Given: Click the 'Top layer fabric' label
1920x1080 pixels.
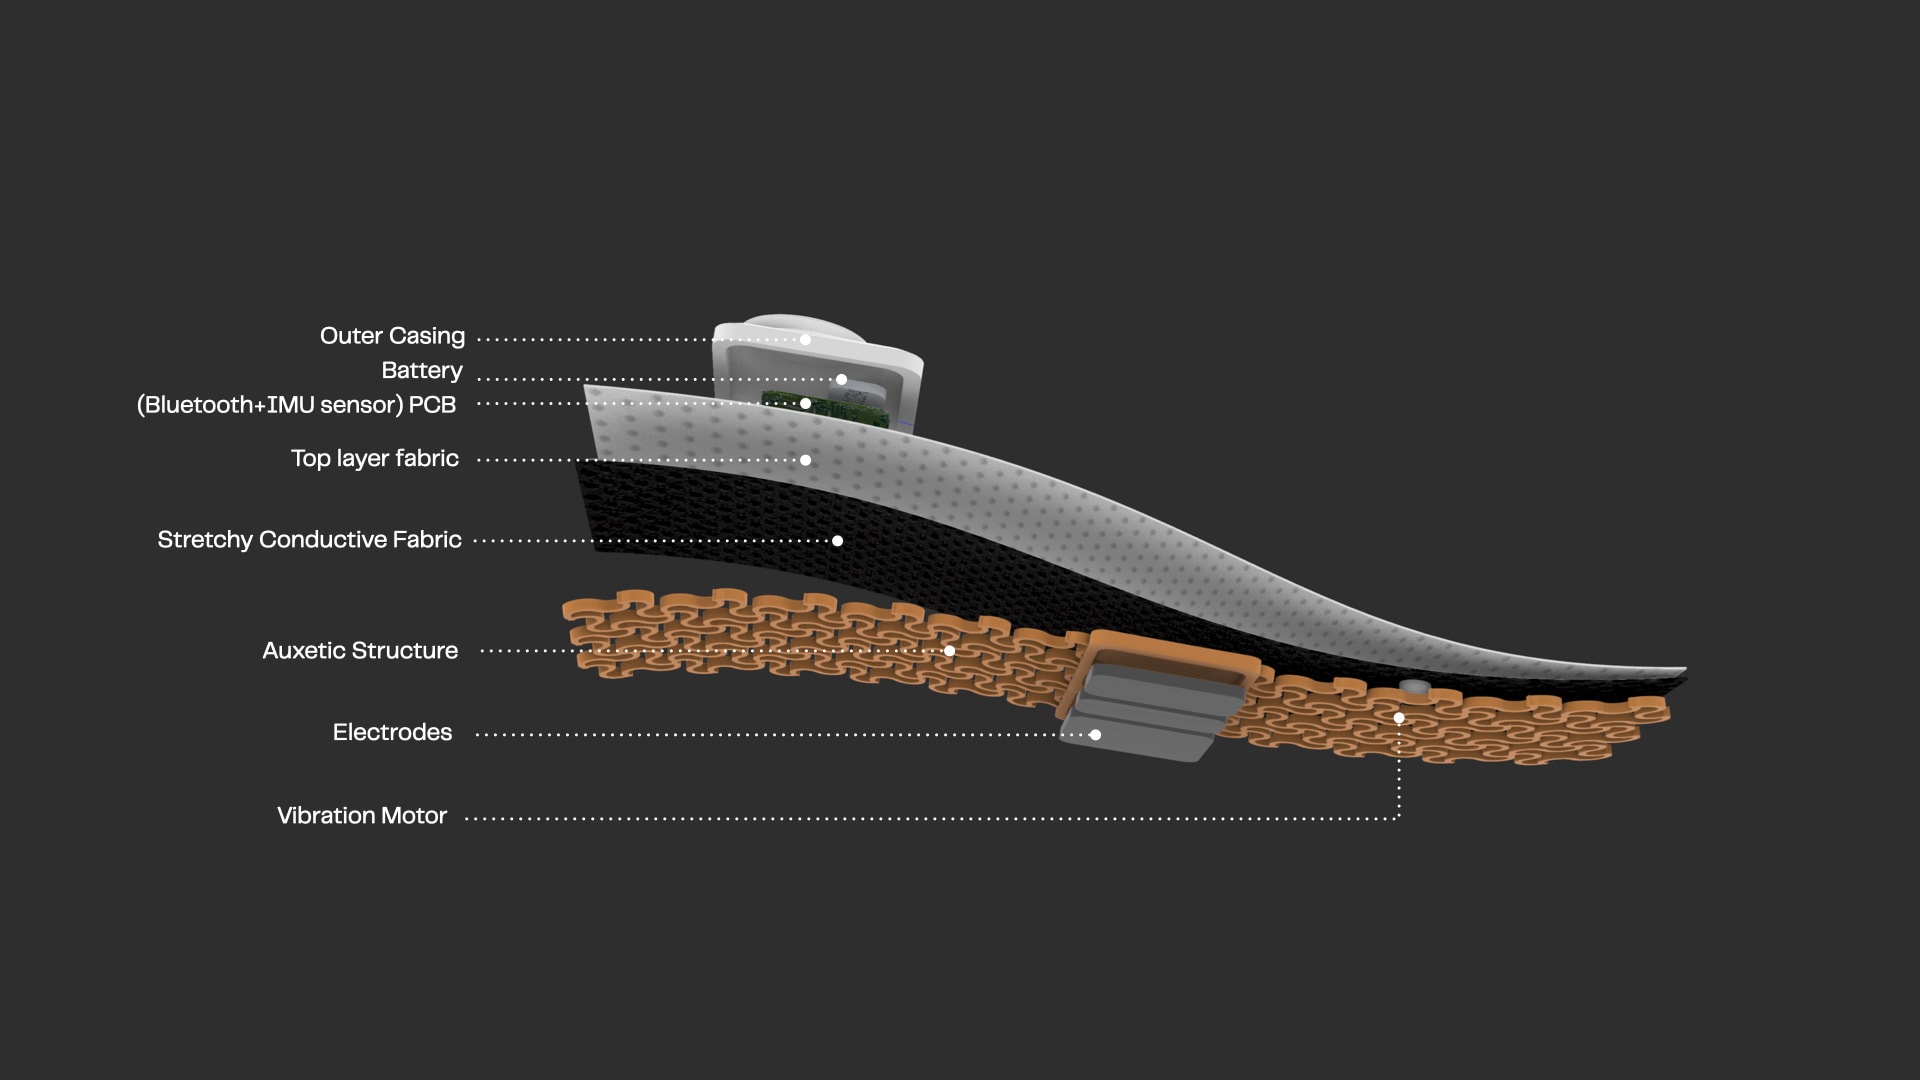Looking at the screenshot, I should [x=375, y=459].
